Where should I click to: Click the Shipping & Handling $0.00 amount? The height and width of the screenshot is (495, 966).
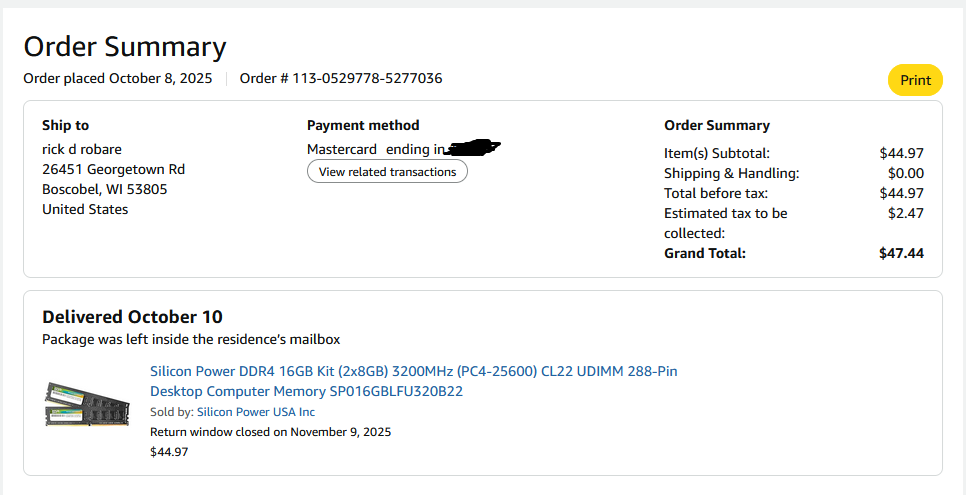(x=905, y=173)
